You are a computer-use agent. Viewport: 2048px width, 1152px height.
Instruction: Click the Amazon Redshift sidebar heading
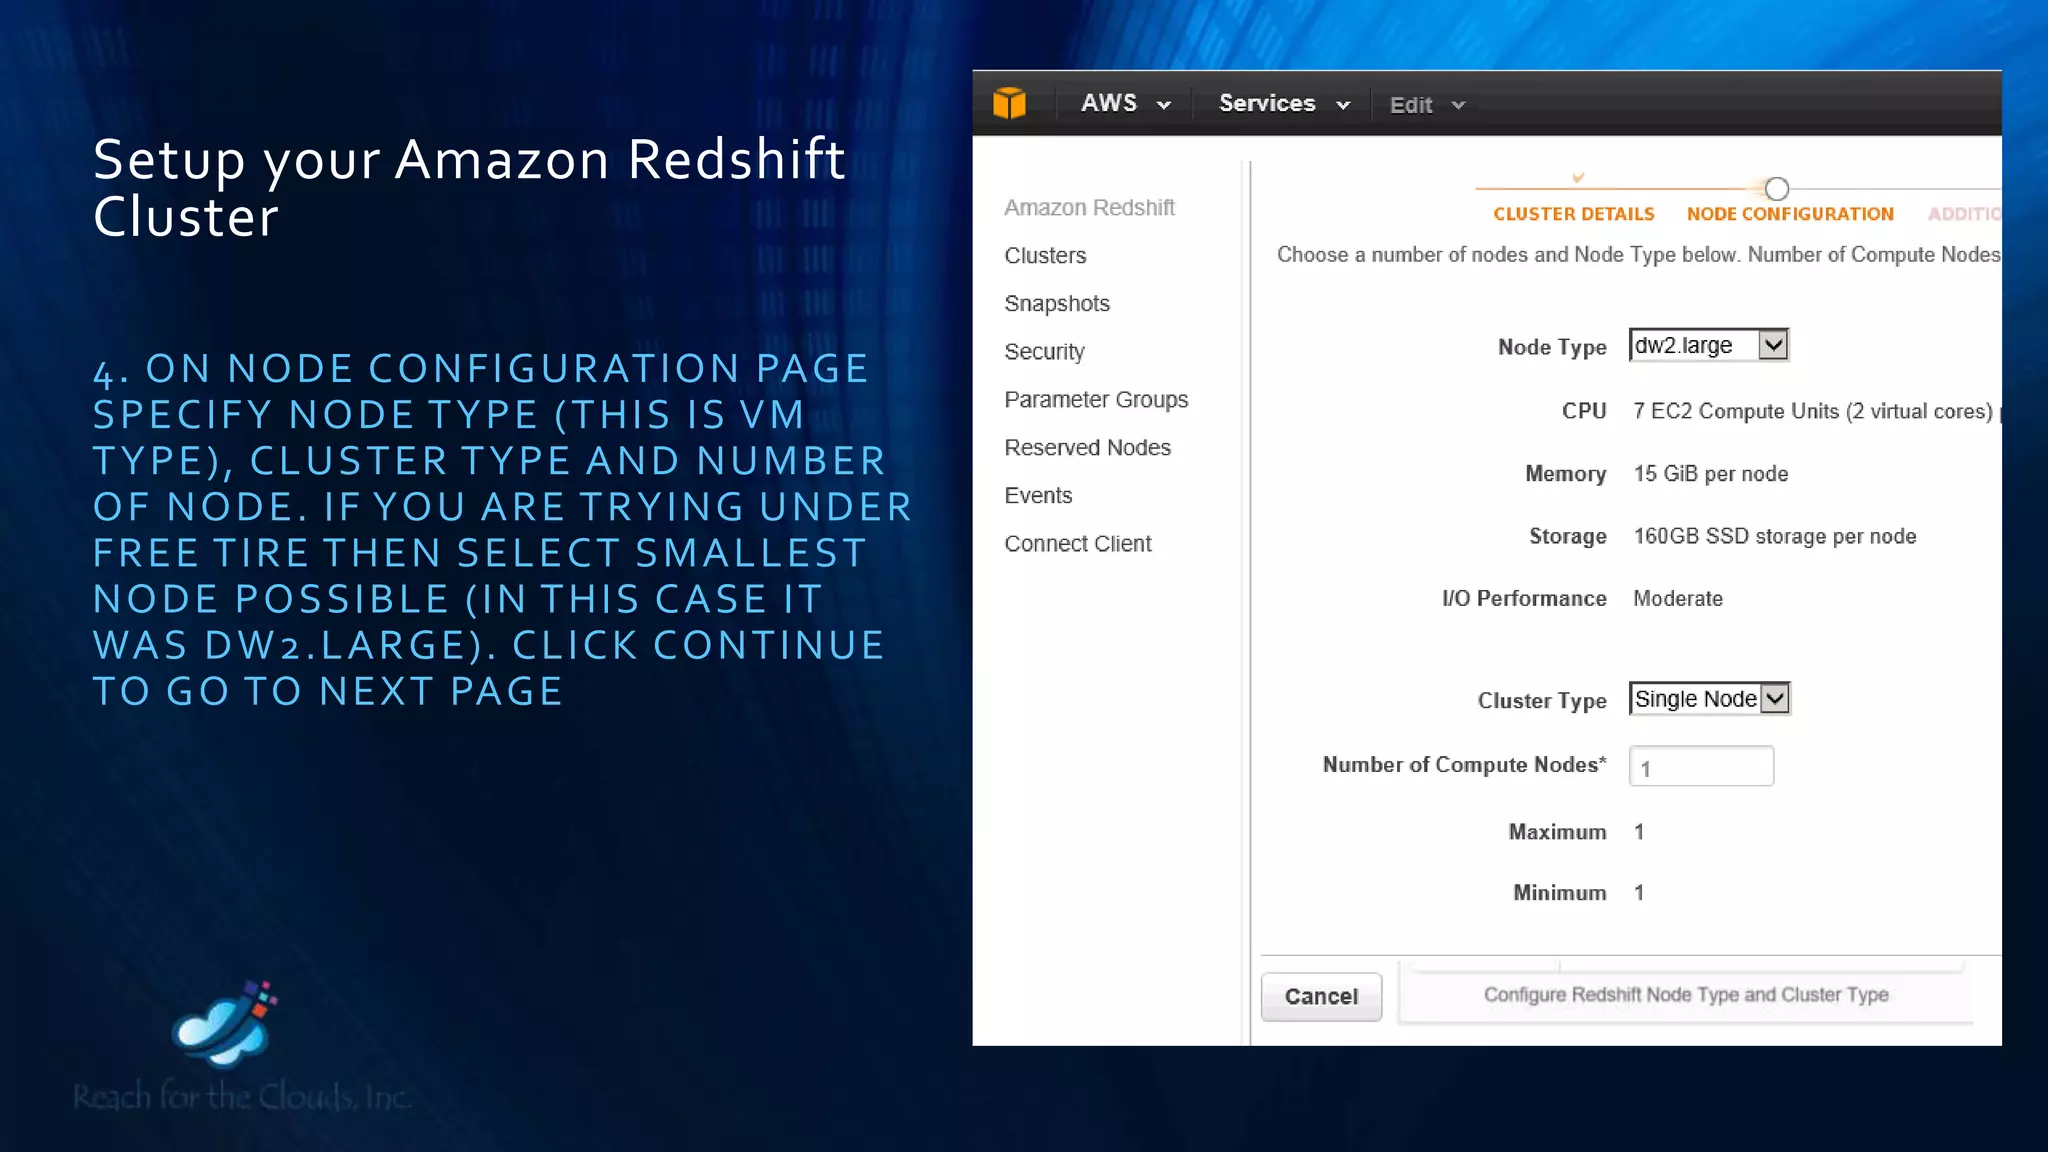[1089, 207]
